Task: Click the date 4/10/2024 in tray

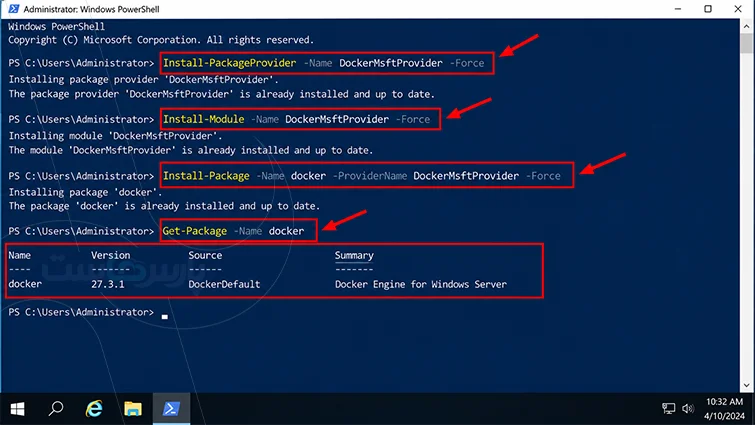Action: (x=724, y=416)
